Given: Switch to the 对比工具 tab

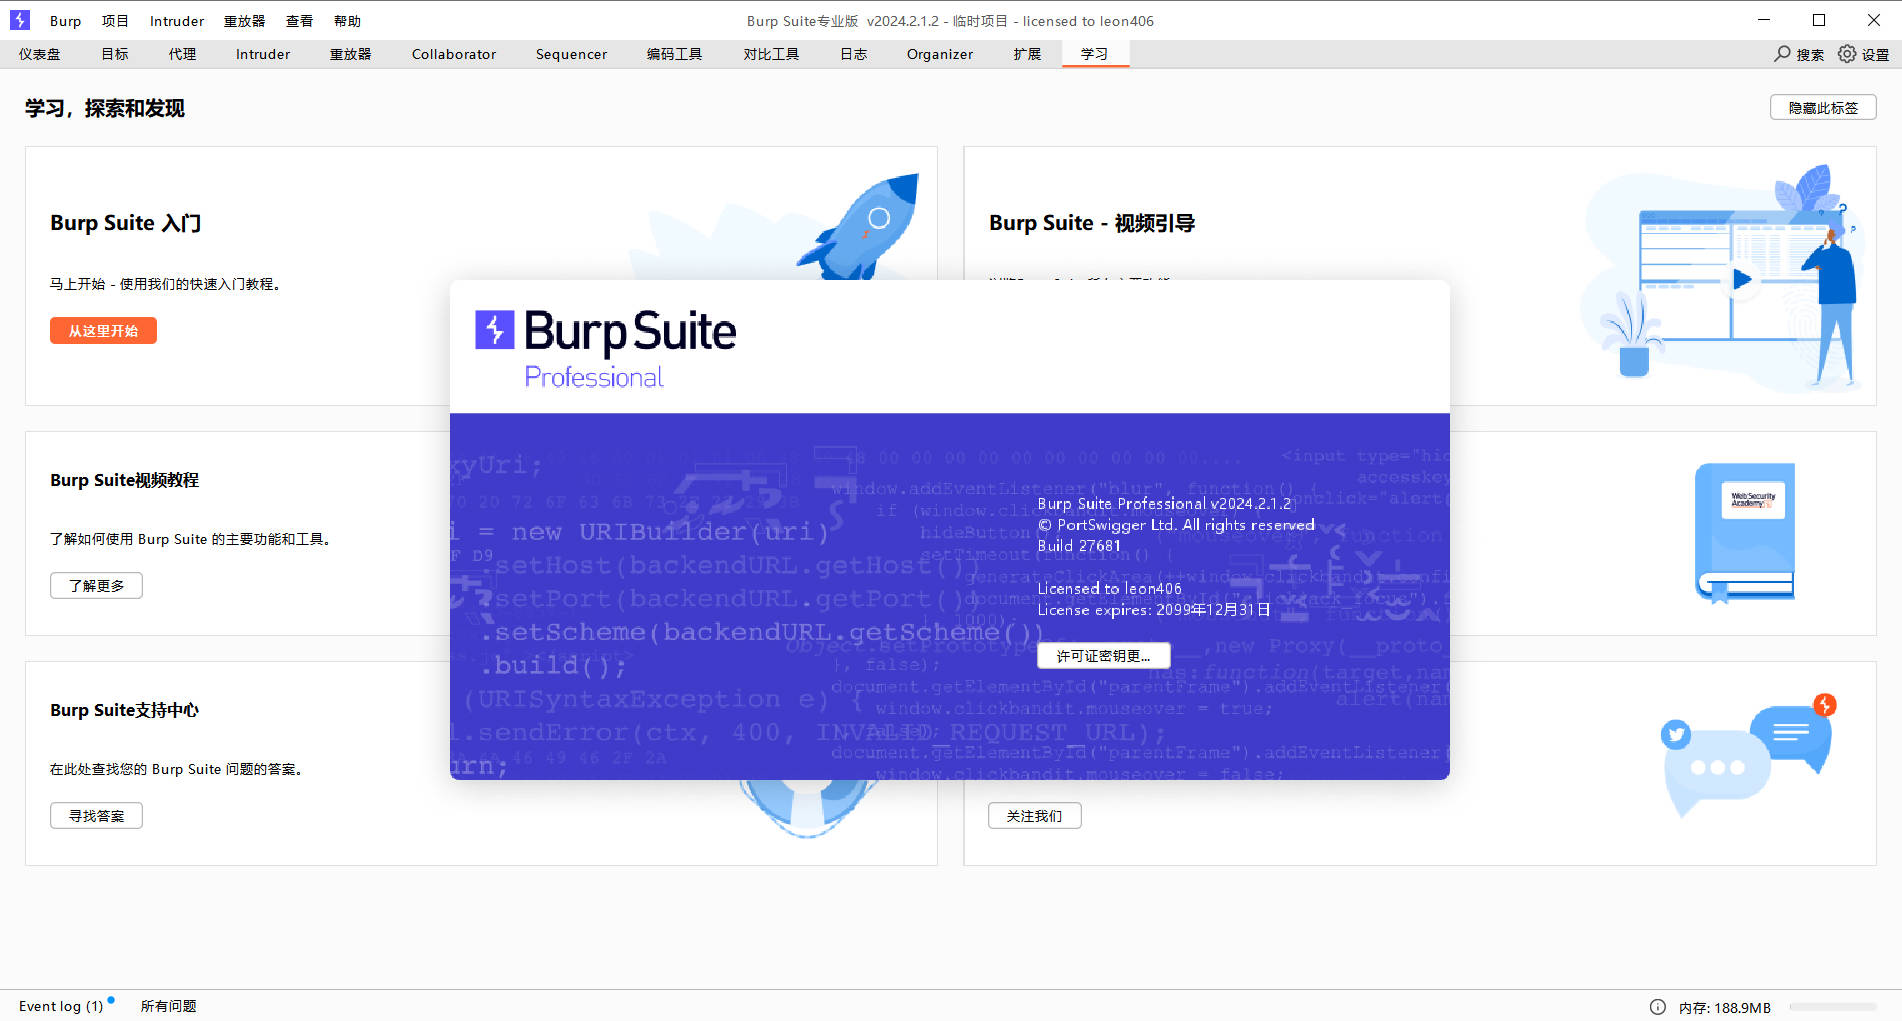Looking at the screenshot, I should pyautogui.click(x=771, y=54).
